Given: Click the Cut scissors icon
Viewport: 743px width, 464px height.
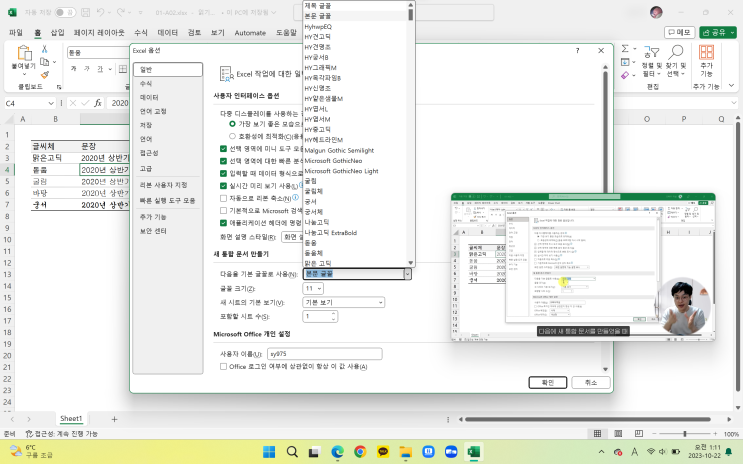Looking at the screenshot, I should 45,48.
